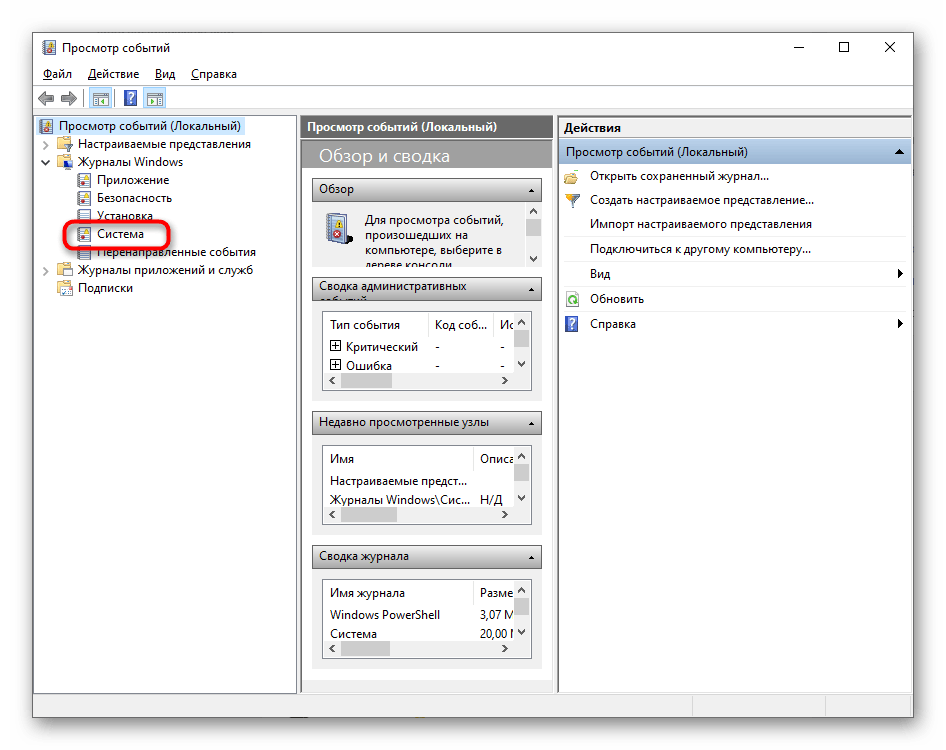Toggle the console tree visibility toolbar icon
This screenshot has width=946, height=750.
point(99,97)
